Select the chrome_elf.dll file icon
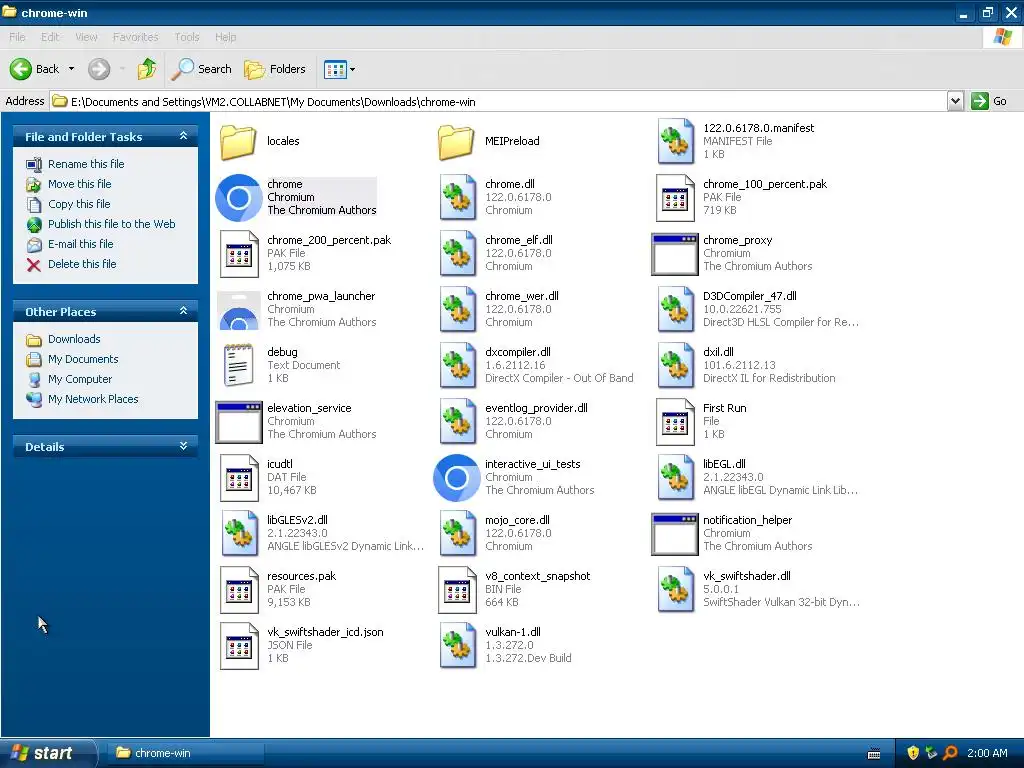 pos(456,253)
